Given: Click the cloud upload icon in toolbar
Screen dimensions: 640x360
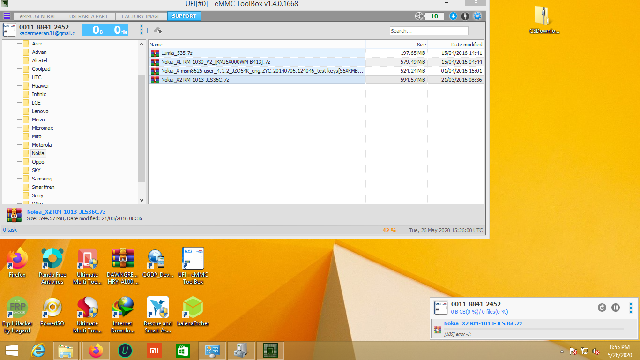Looking at the screenshot, I should coord(158,30).
